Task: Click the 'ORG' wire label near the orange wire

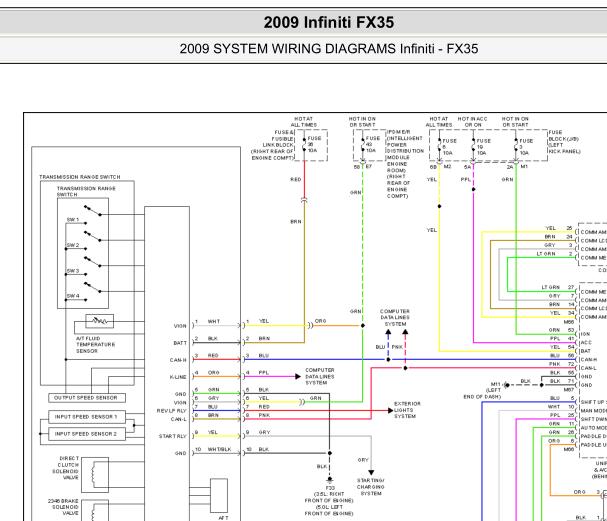Action: point(321,321)
